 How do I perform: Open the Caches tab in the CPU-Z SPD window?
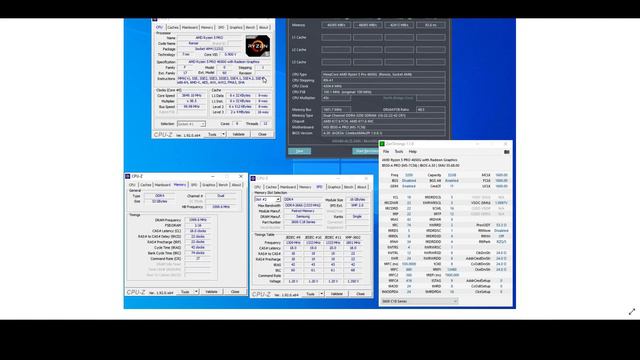pyautogui.click(x=271, y=187)
